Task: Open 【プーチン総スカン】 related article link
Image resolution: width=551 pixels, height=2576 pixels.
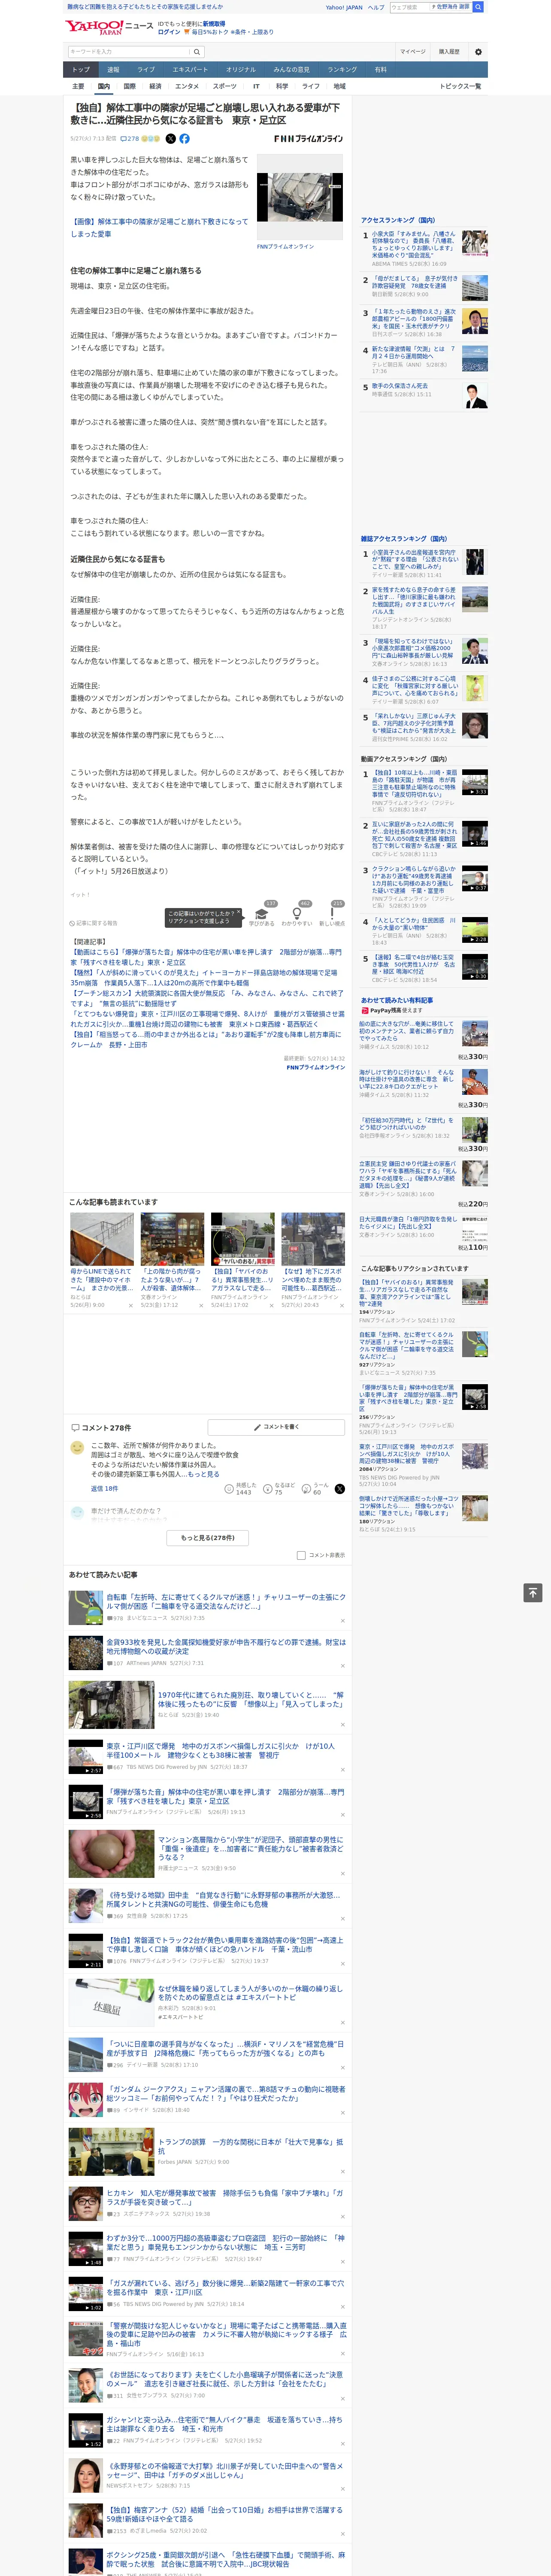Action: pyautogui.click(x=206, y=999)
